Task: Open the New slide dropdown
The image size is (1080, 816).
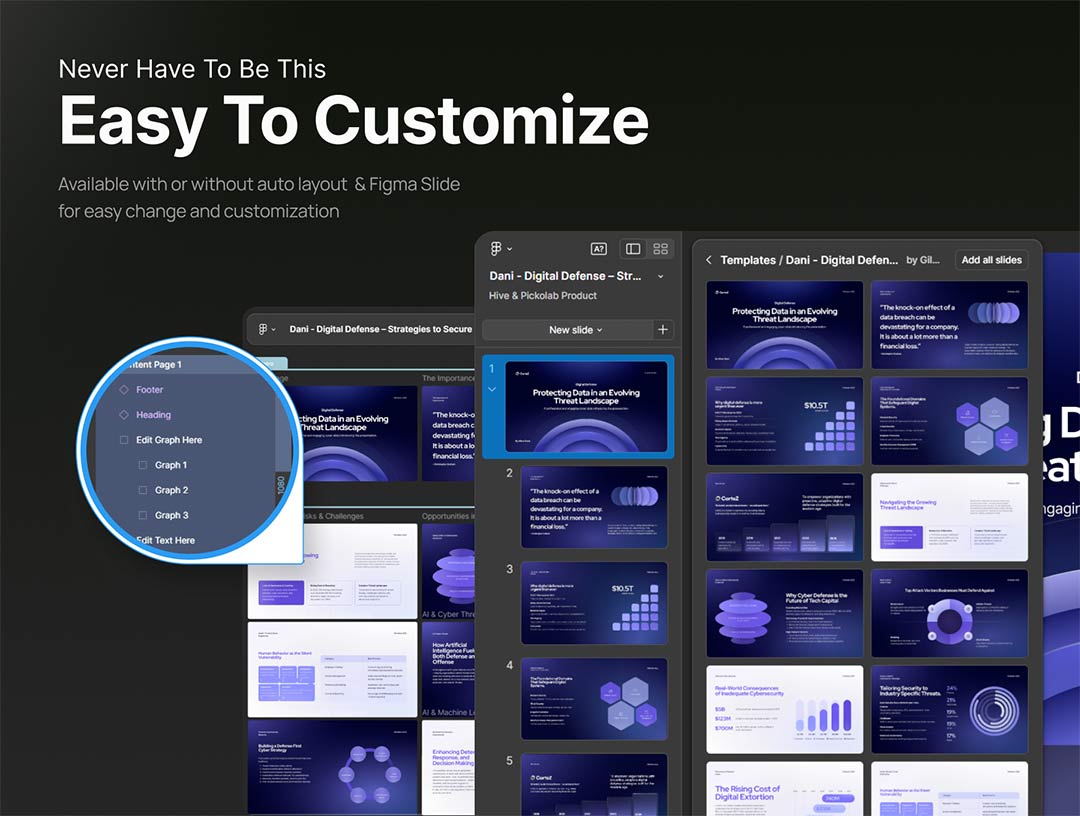Action: tap(575, 330)
